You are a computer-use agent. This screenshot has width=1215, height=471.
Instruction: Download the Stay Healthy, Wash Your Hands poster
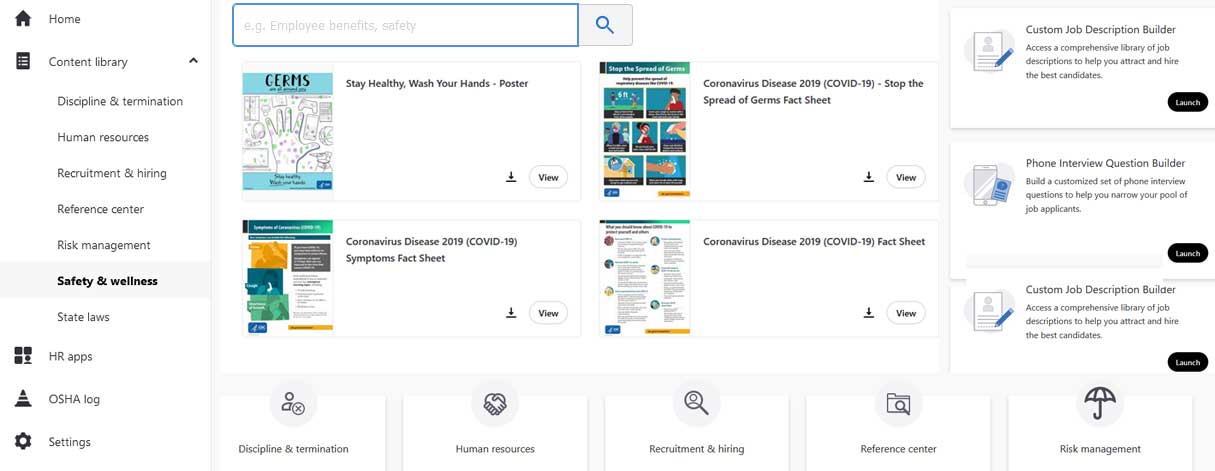(x=511, y=177)
